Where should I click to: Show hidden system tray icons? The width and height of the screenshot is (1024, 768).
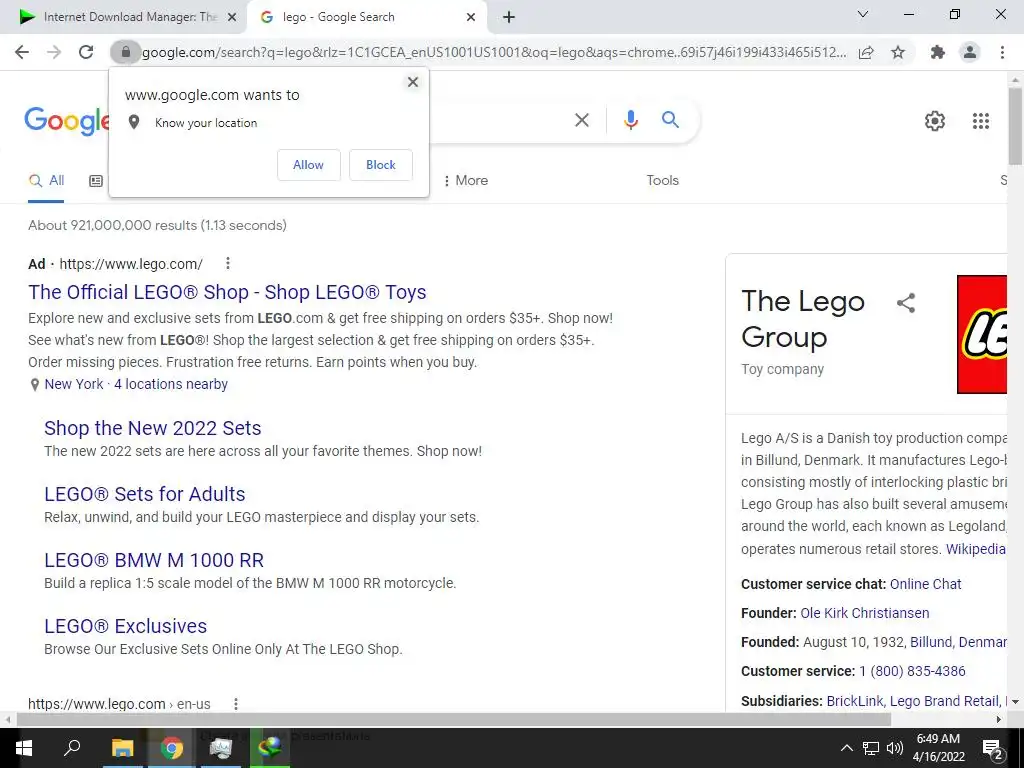pyautogui.click(x=846, y=748)
